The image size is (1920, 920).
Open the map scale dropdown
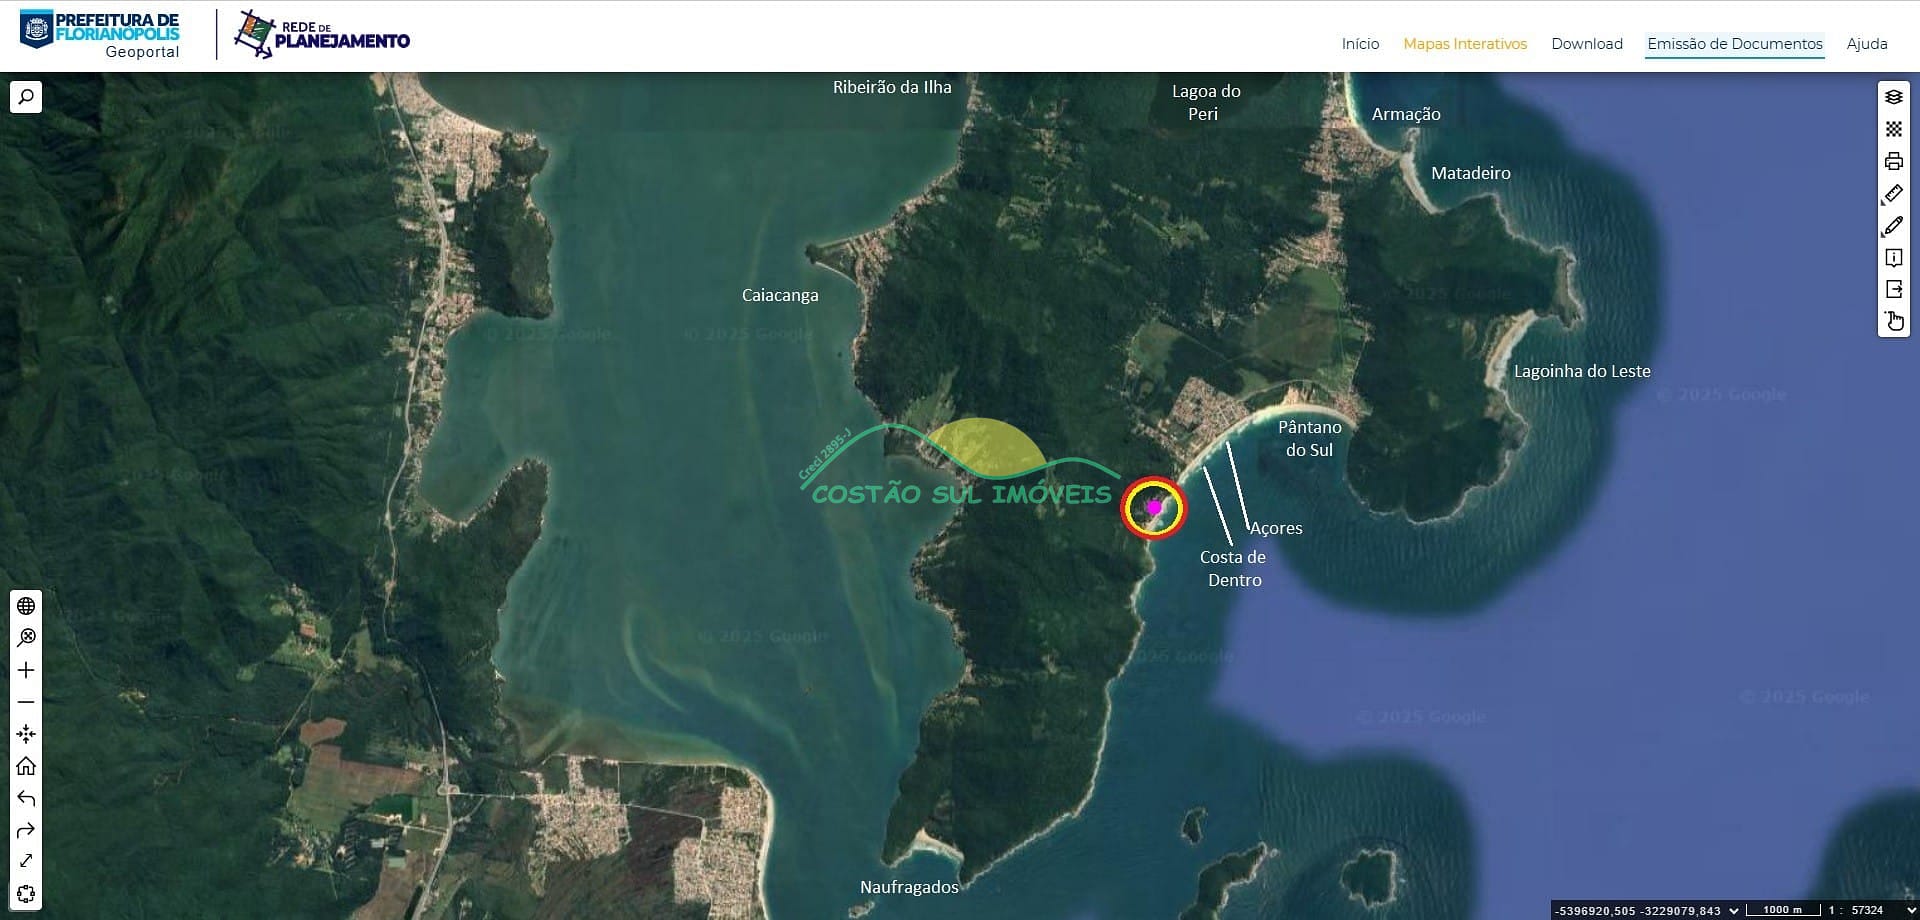coord(1911,910)
